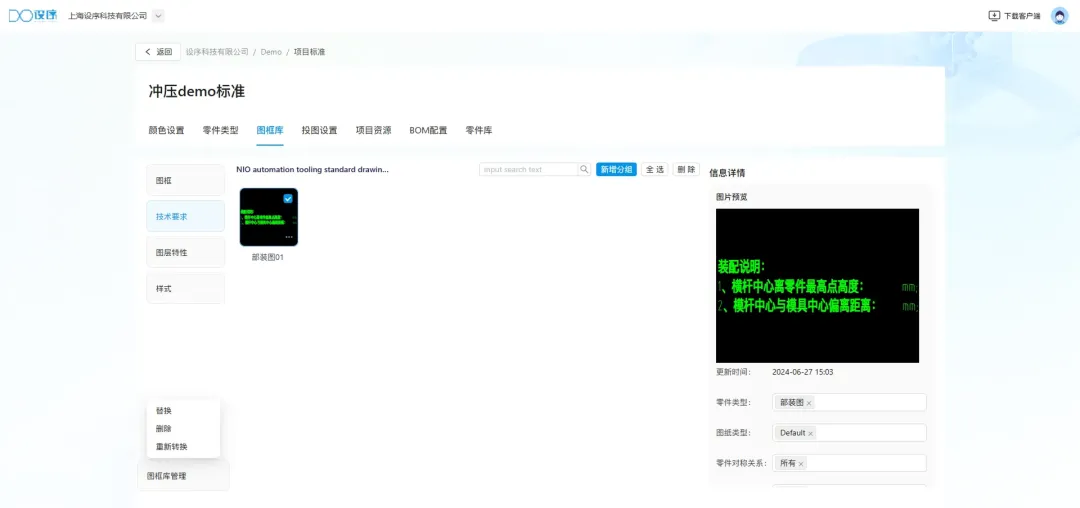
Task: Uncheck the 部装图01 thumbnail checkbox
Action: point(288,198)
